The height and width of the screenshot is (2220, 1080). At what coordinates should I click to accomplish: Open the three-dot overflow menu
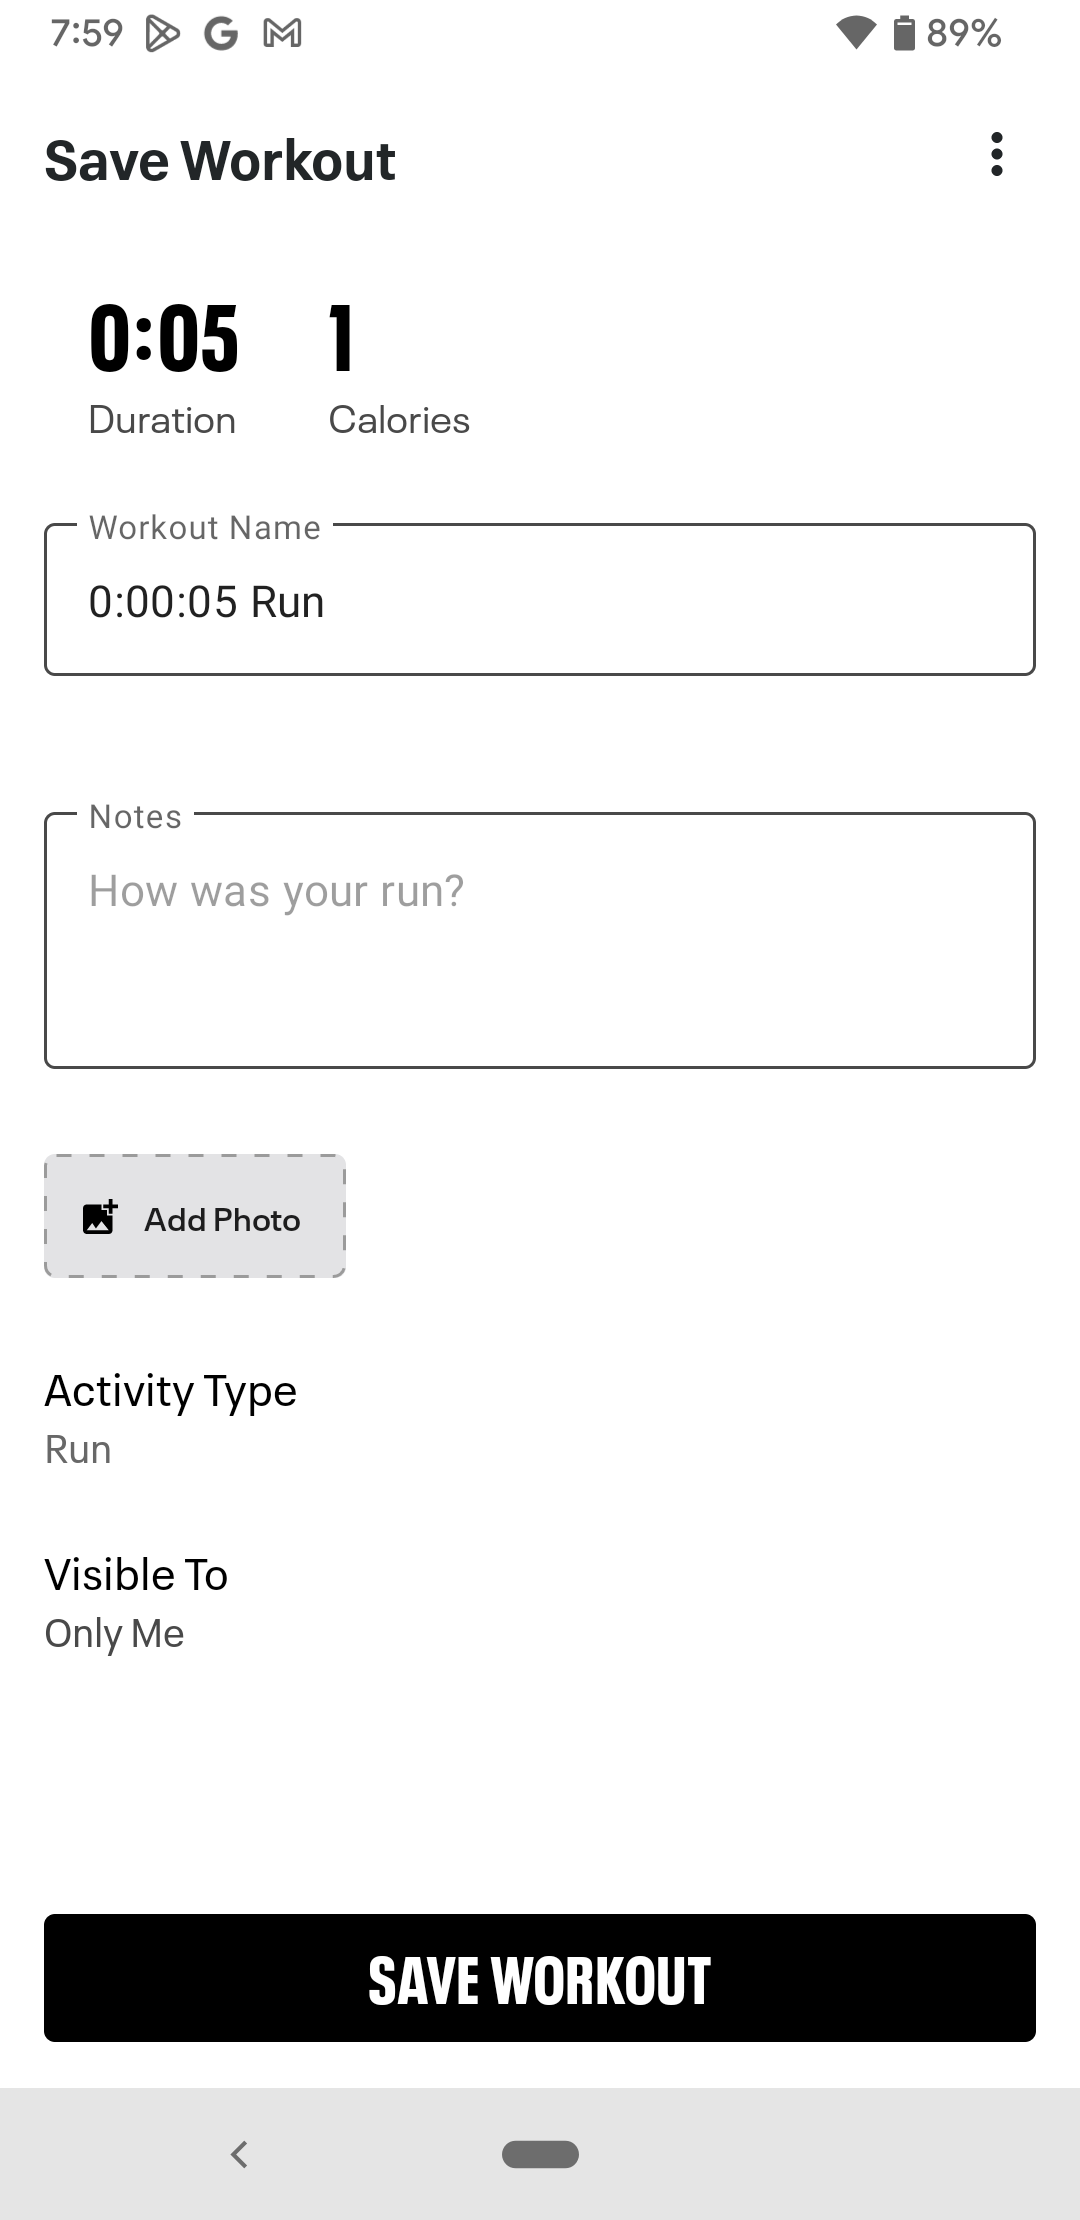(x=996, y=155)
